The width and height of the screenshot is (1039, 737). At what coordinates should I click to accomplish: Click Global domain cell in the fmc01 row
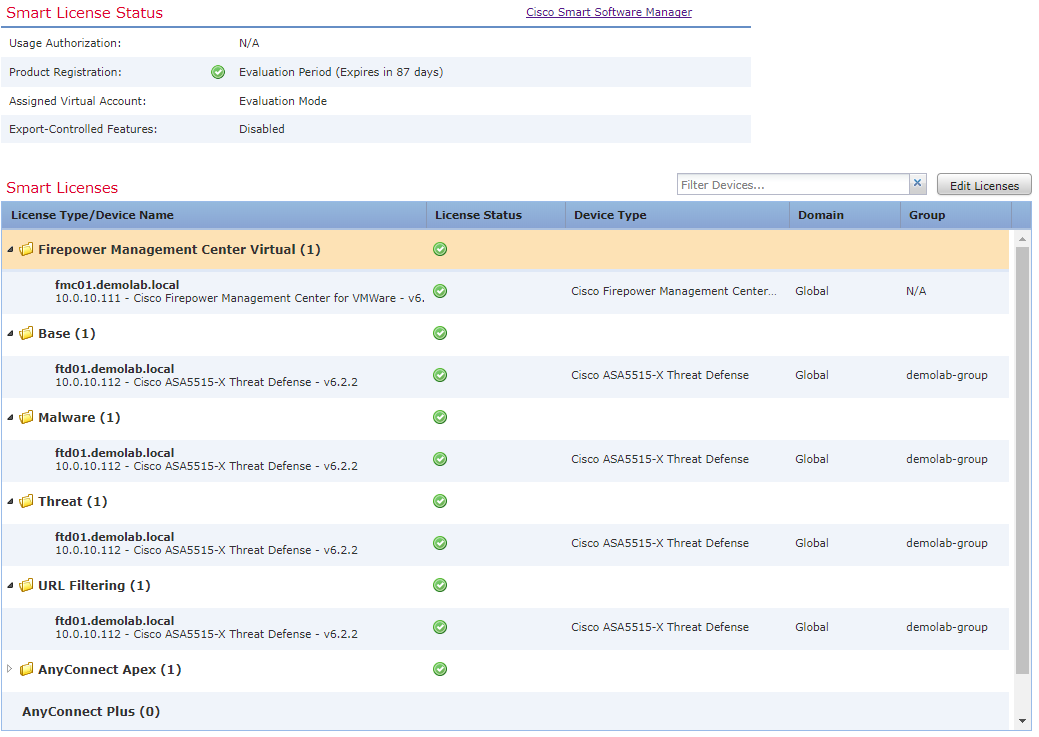pyautogui.click(x=812, y=291)
